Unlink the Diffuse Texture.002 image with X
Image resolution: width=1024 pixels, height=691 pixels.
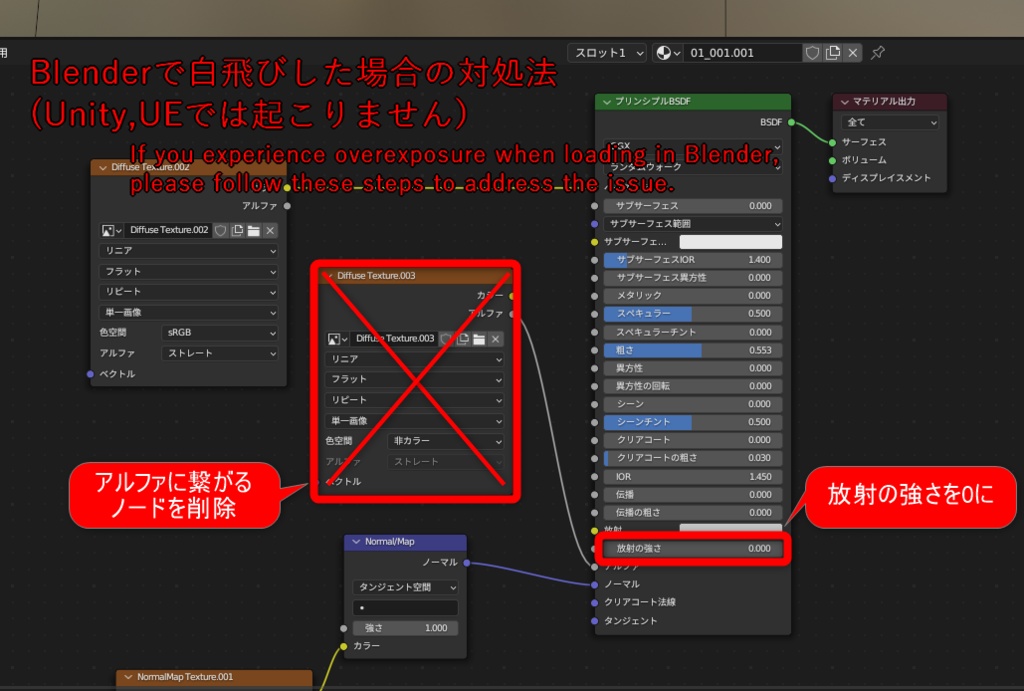[x=270, y=231]
